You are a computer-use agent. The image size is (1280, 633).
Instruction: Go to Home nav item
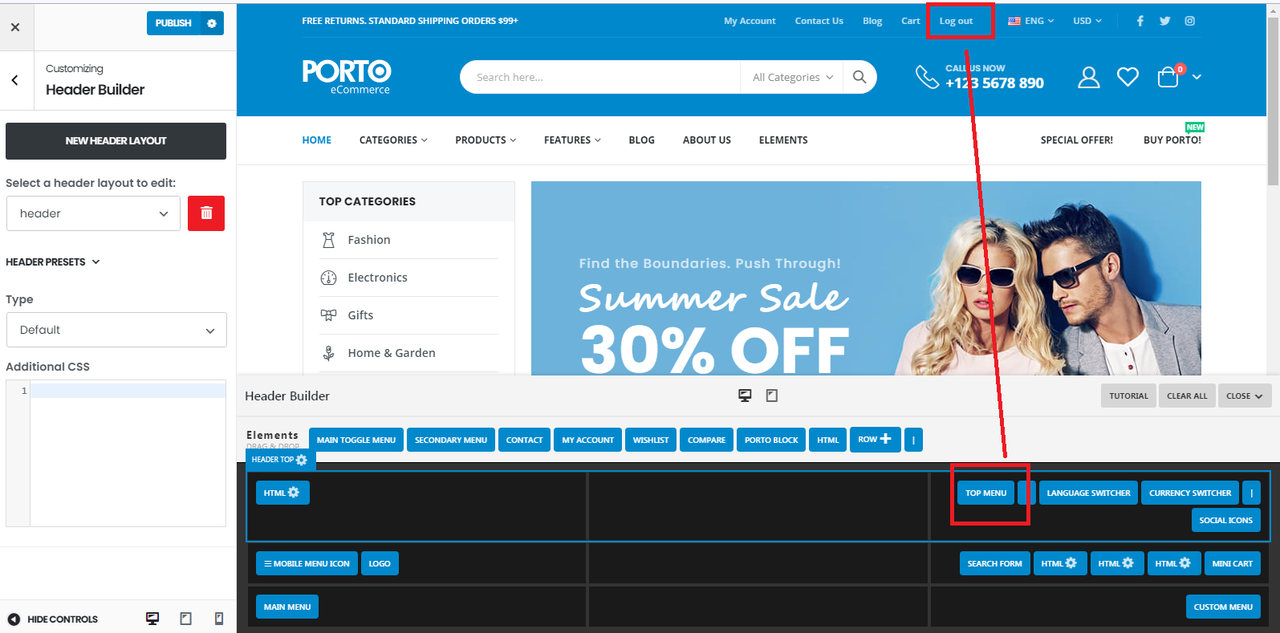tap(317, 140)
